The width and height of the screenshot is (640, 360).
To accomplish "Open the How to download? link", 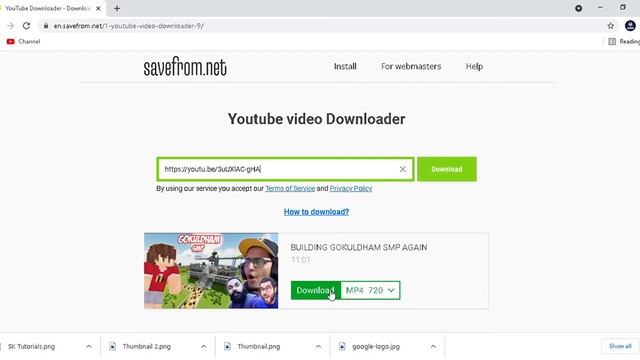I will click(316, 212).
